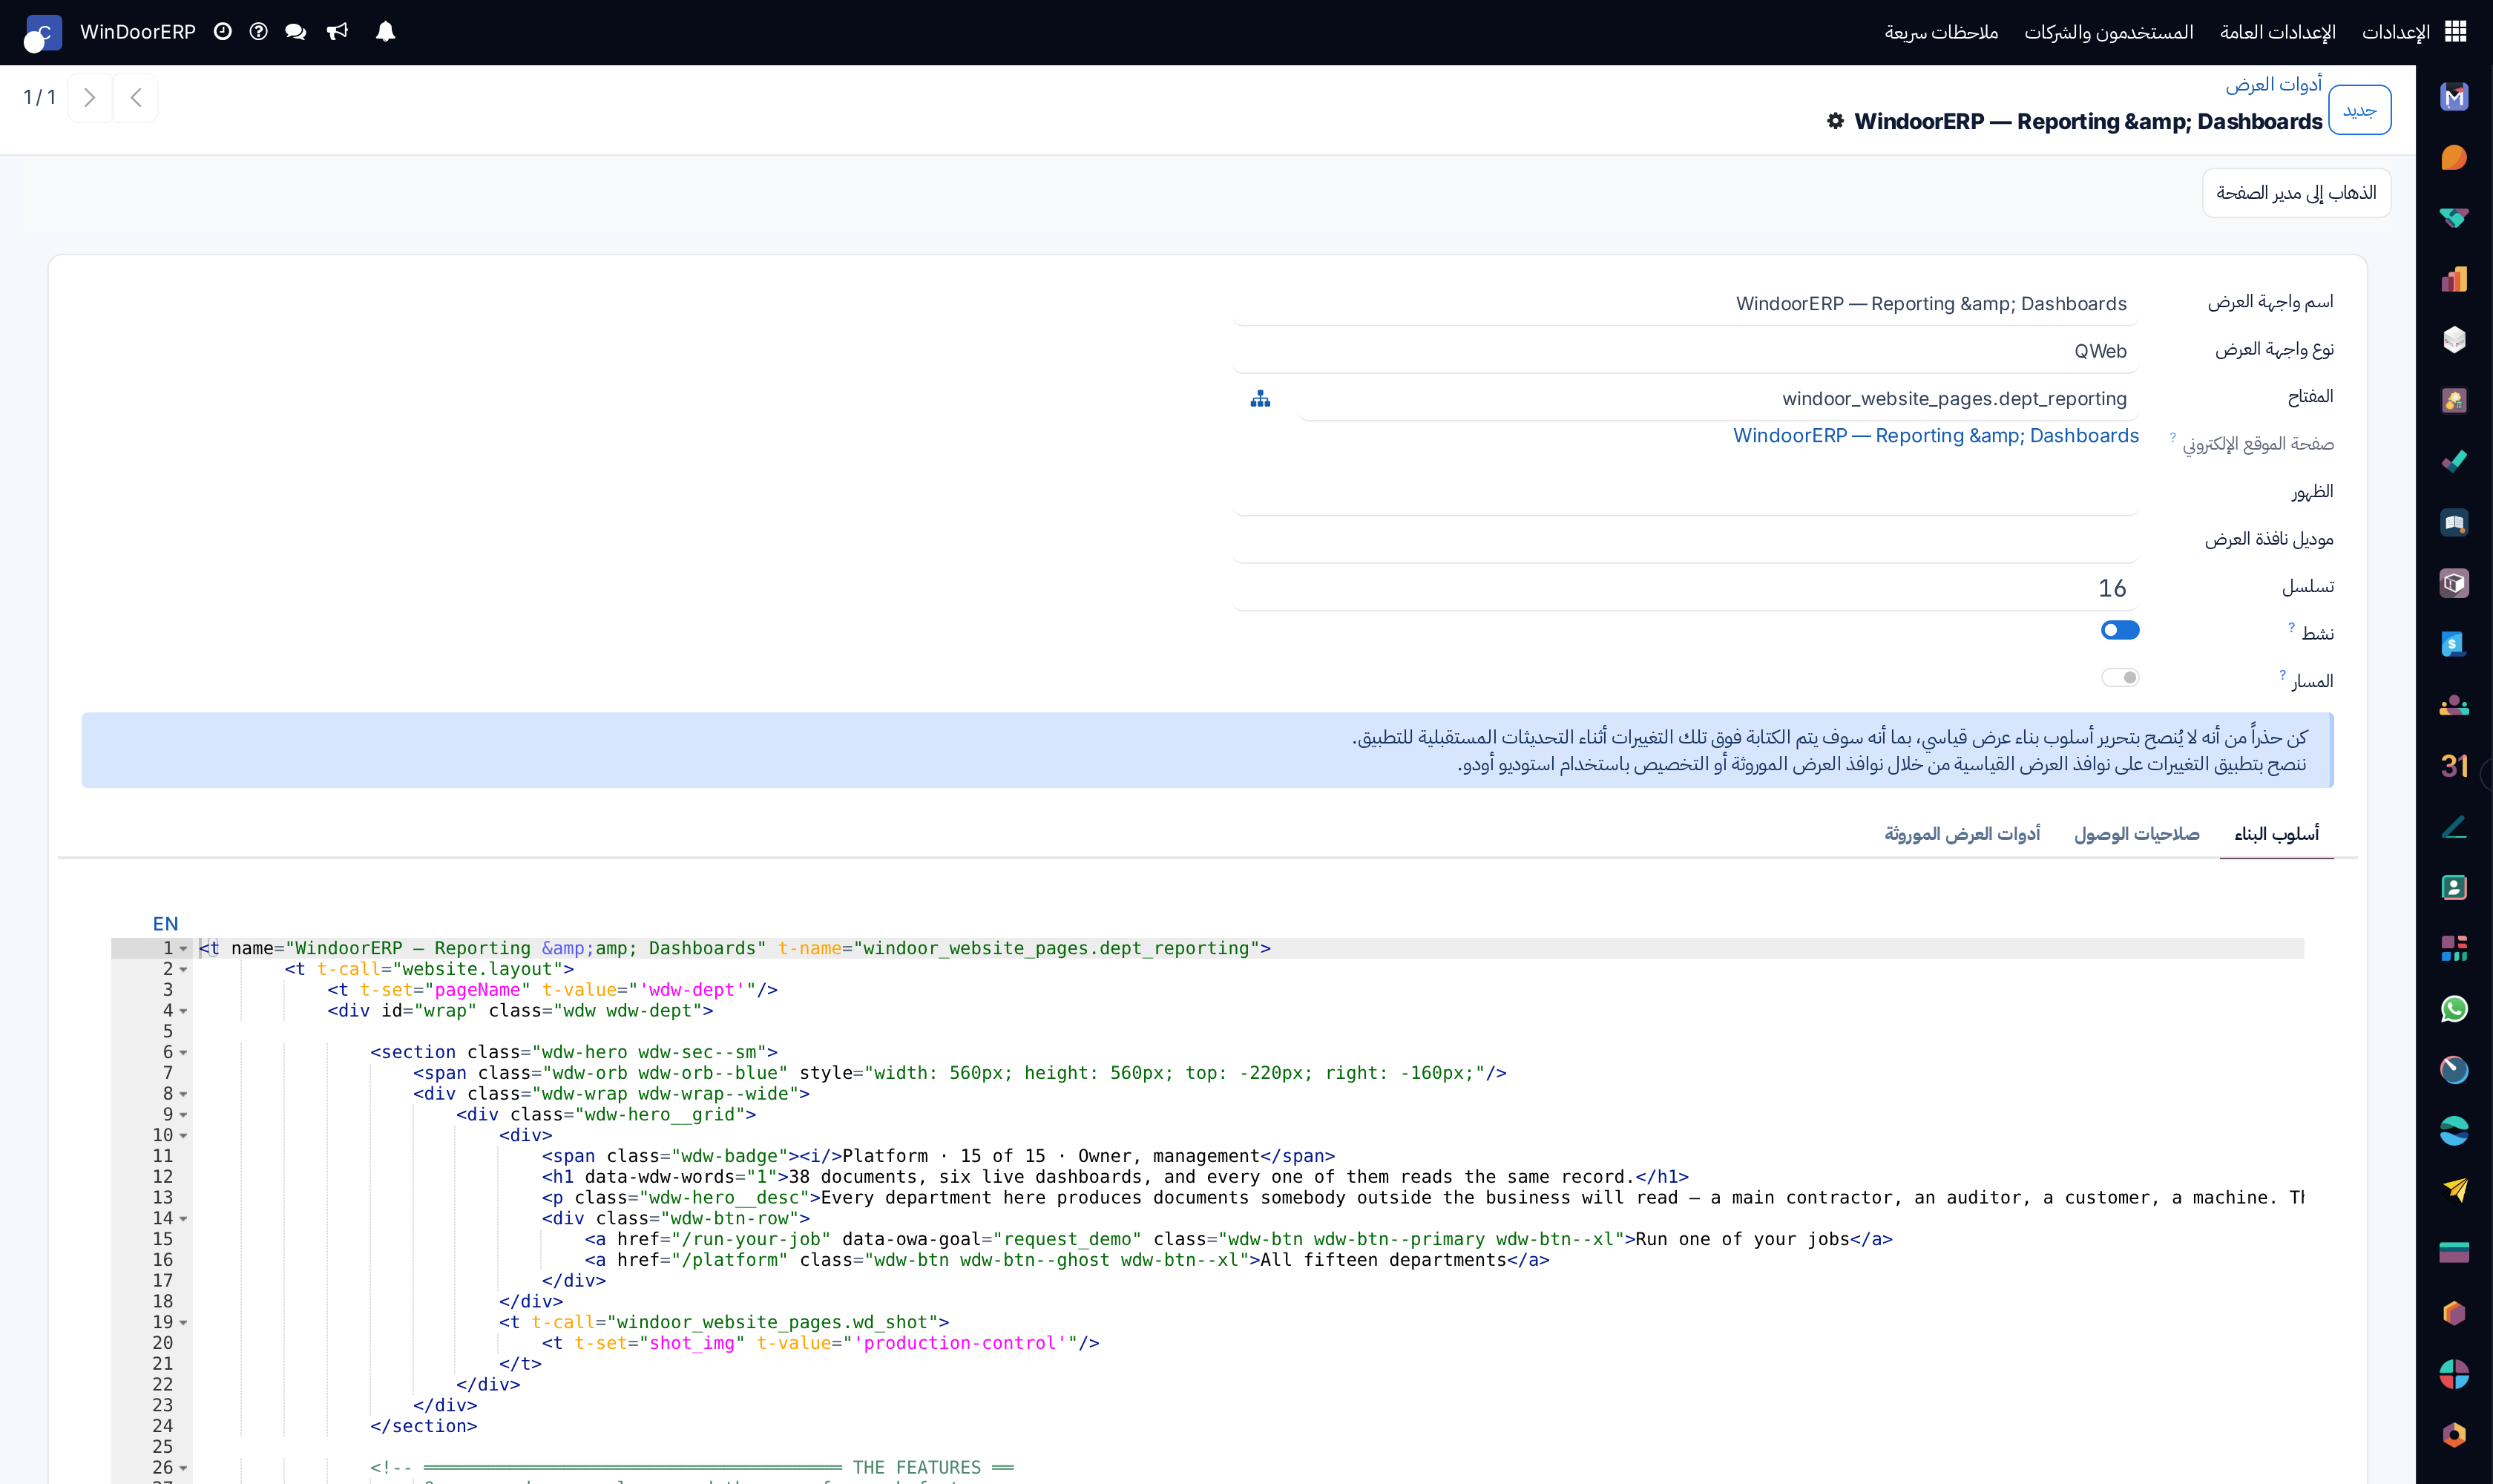
Task: Open the pie chart circle app icon
Action: click(2454, 1374)
